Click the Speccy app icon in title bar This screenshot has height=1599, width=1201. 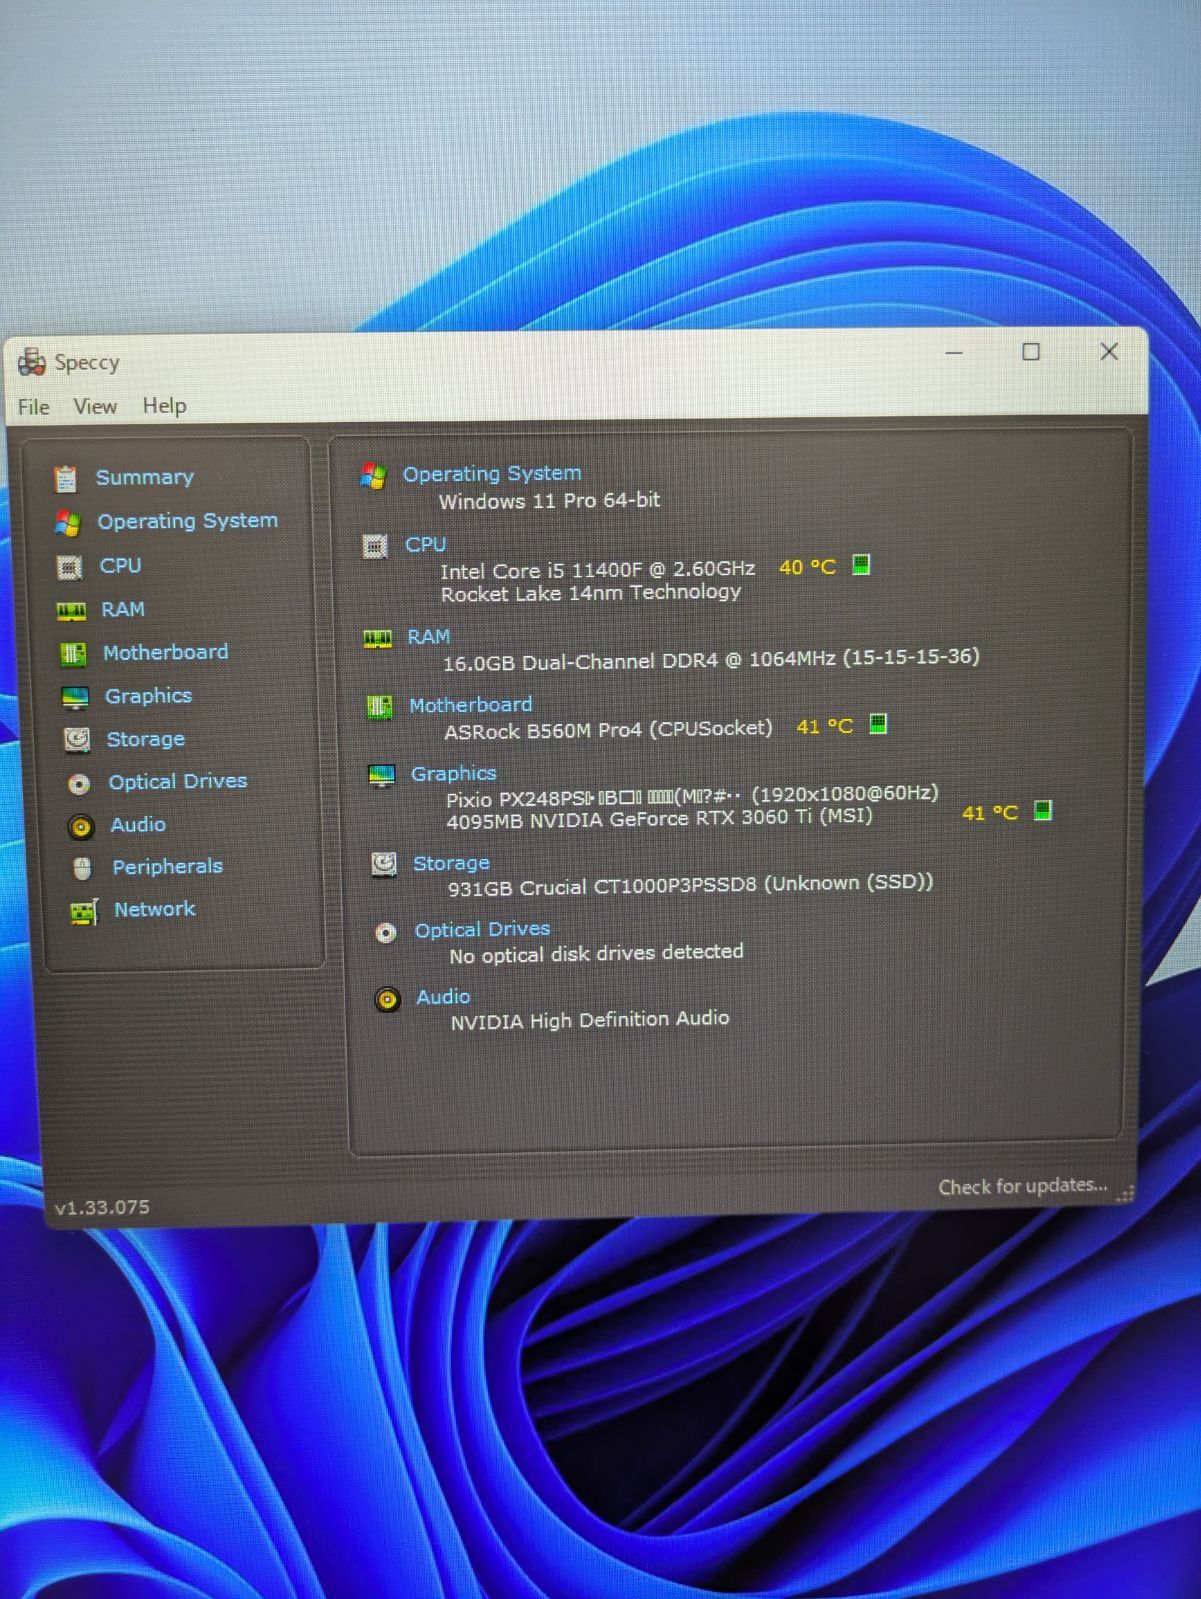click(x=32, y=362)
